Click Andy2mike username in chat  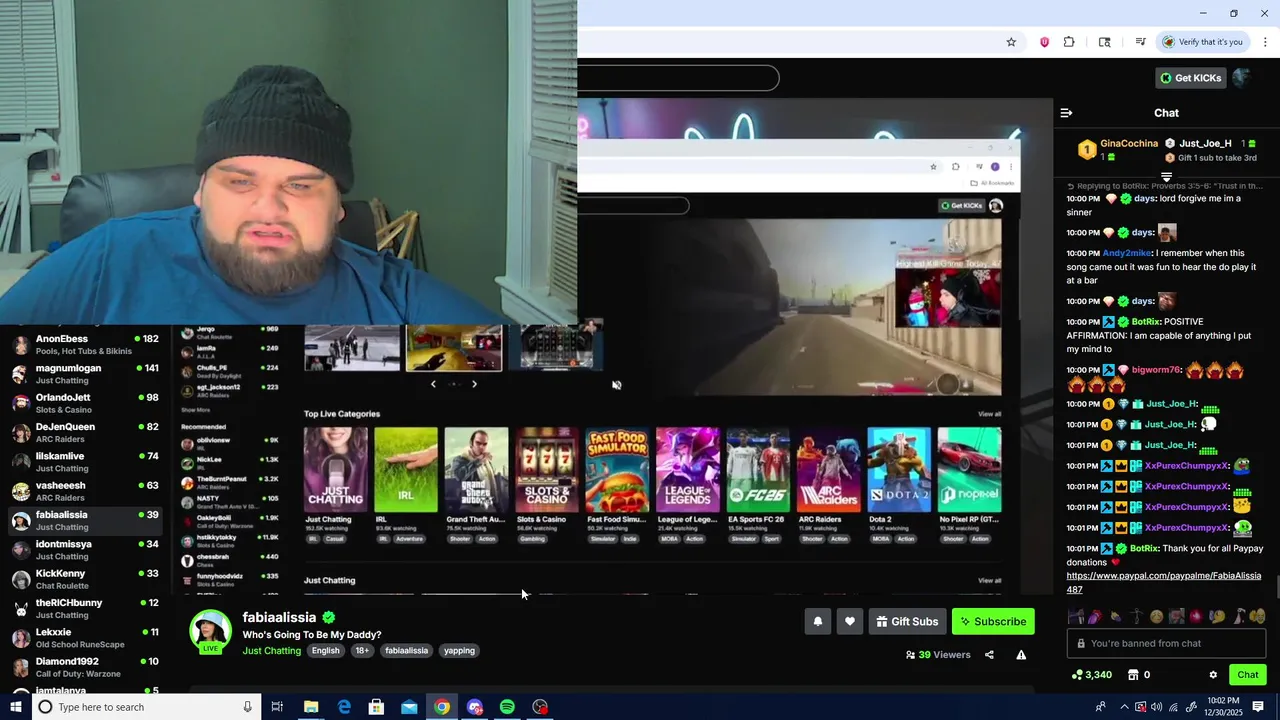pos(1127,253)
